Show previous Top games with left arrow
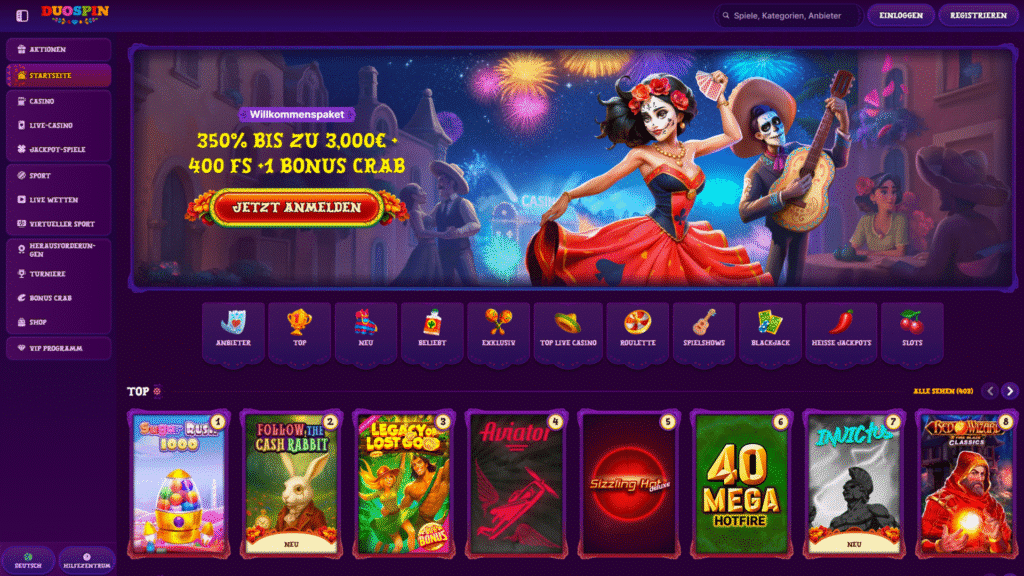1024x576 pixels. (990, 391)
